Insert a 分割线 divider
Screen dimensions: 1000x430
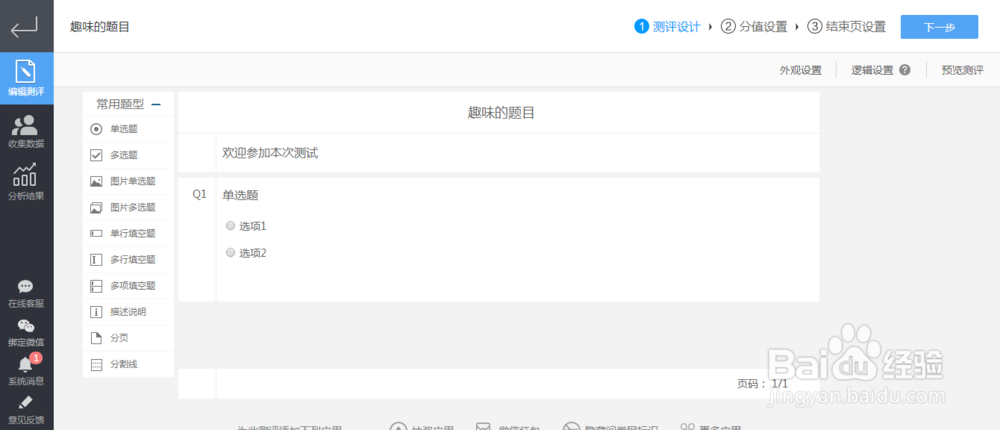click(128, 364)
